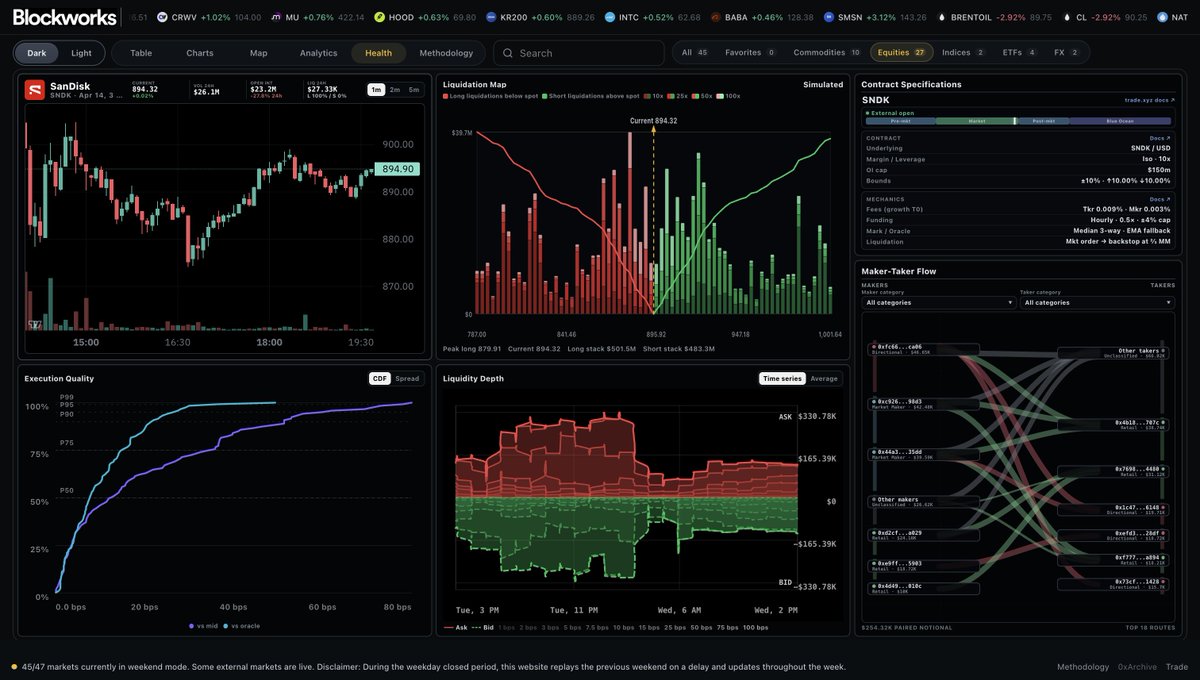Select Average in Liquidity Depth

coord(824,379)
